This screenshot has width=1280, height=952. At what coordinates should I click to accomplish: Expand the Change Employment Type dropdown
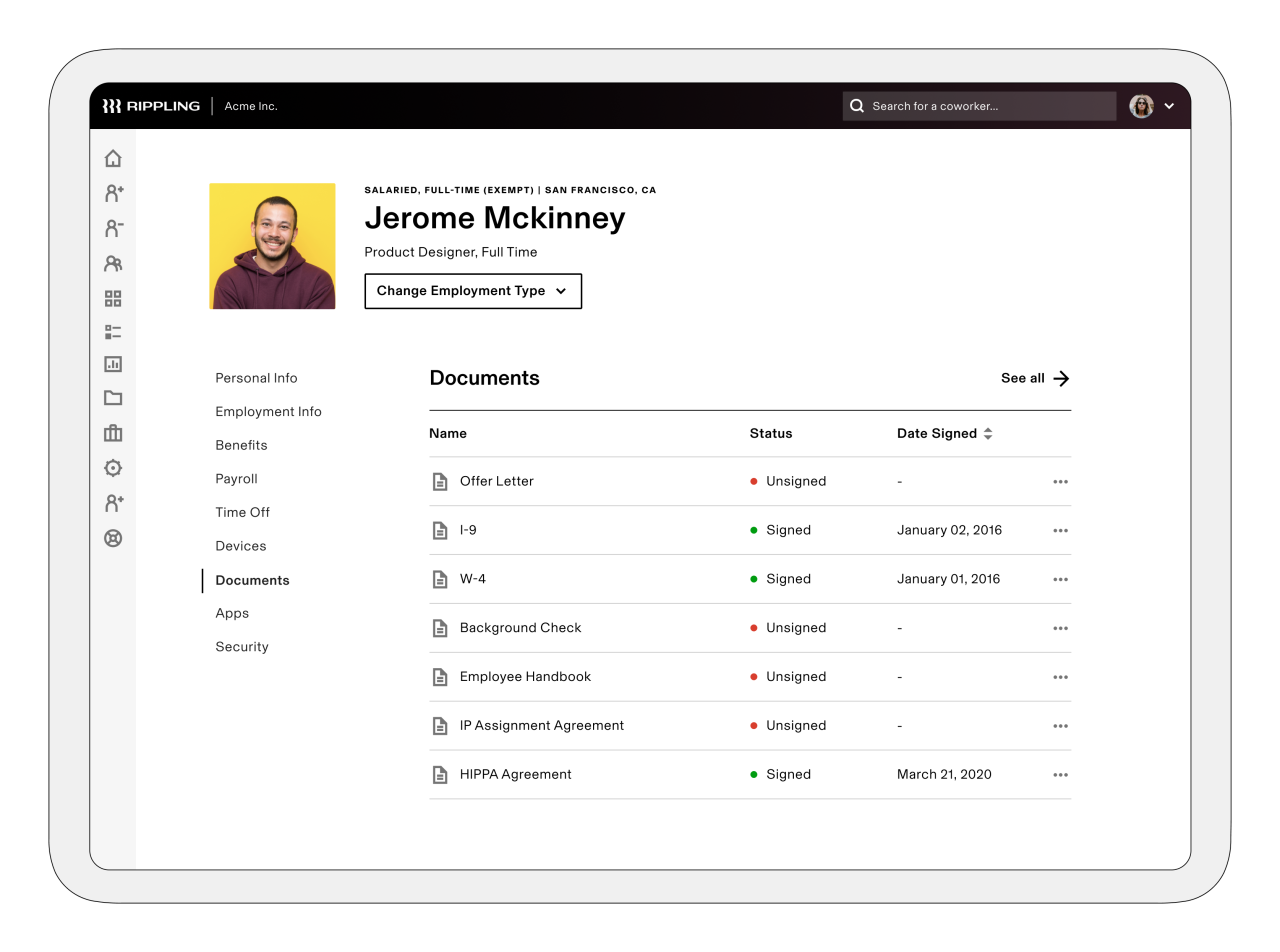click(473, 291)
